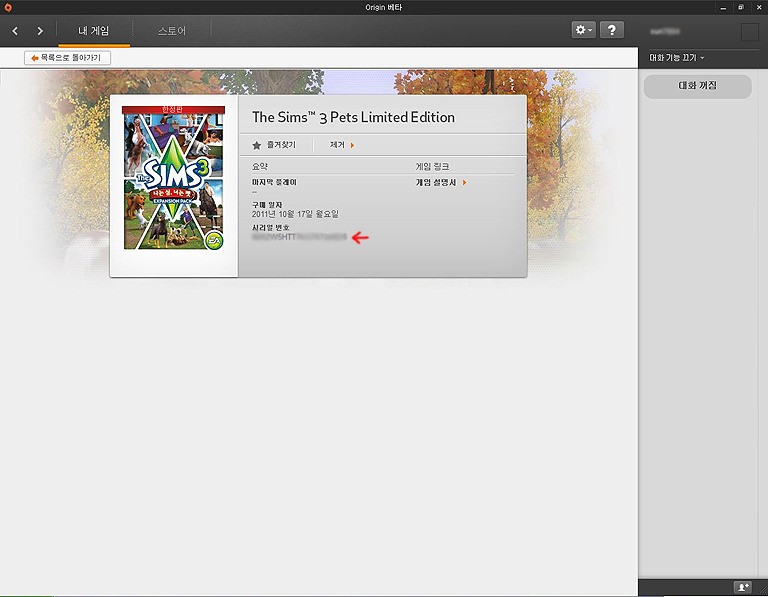768x597 pixels.
Task: Click the 요약 summary heading
Action: (x=260, y=167)
